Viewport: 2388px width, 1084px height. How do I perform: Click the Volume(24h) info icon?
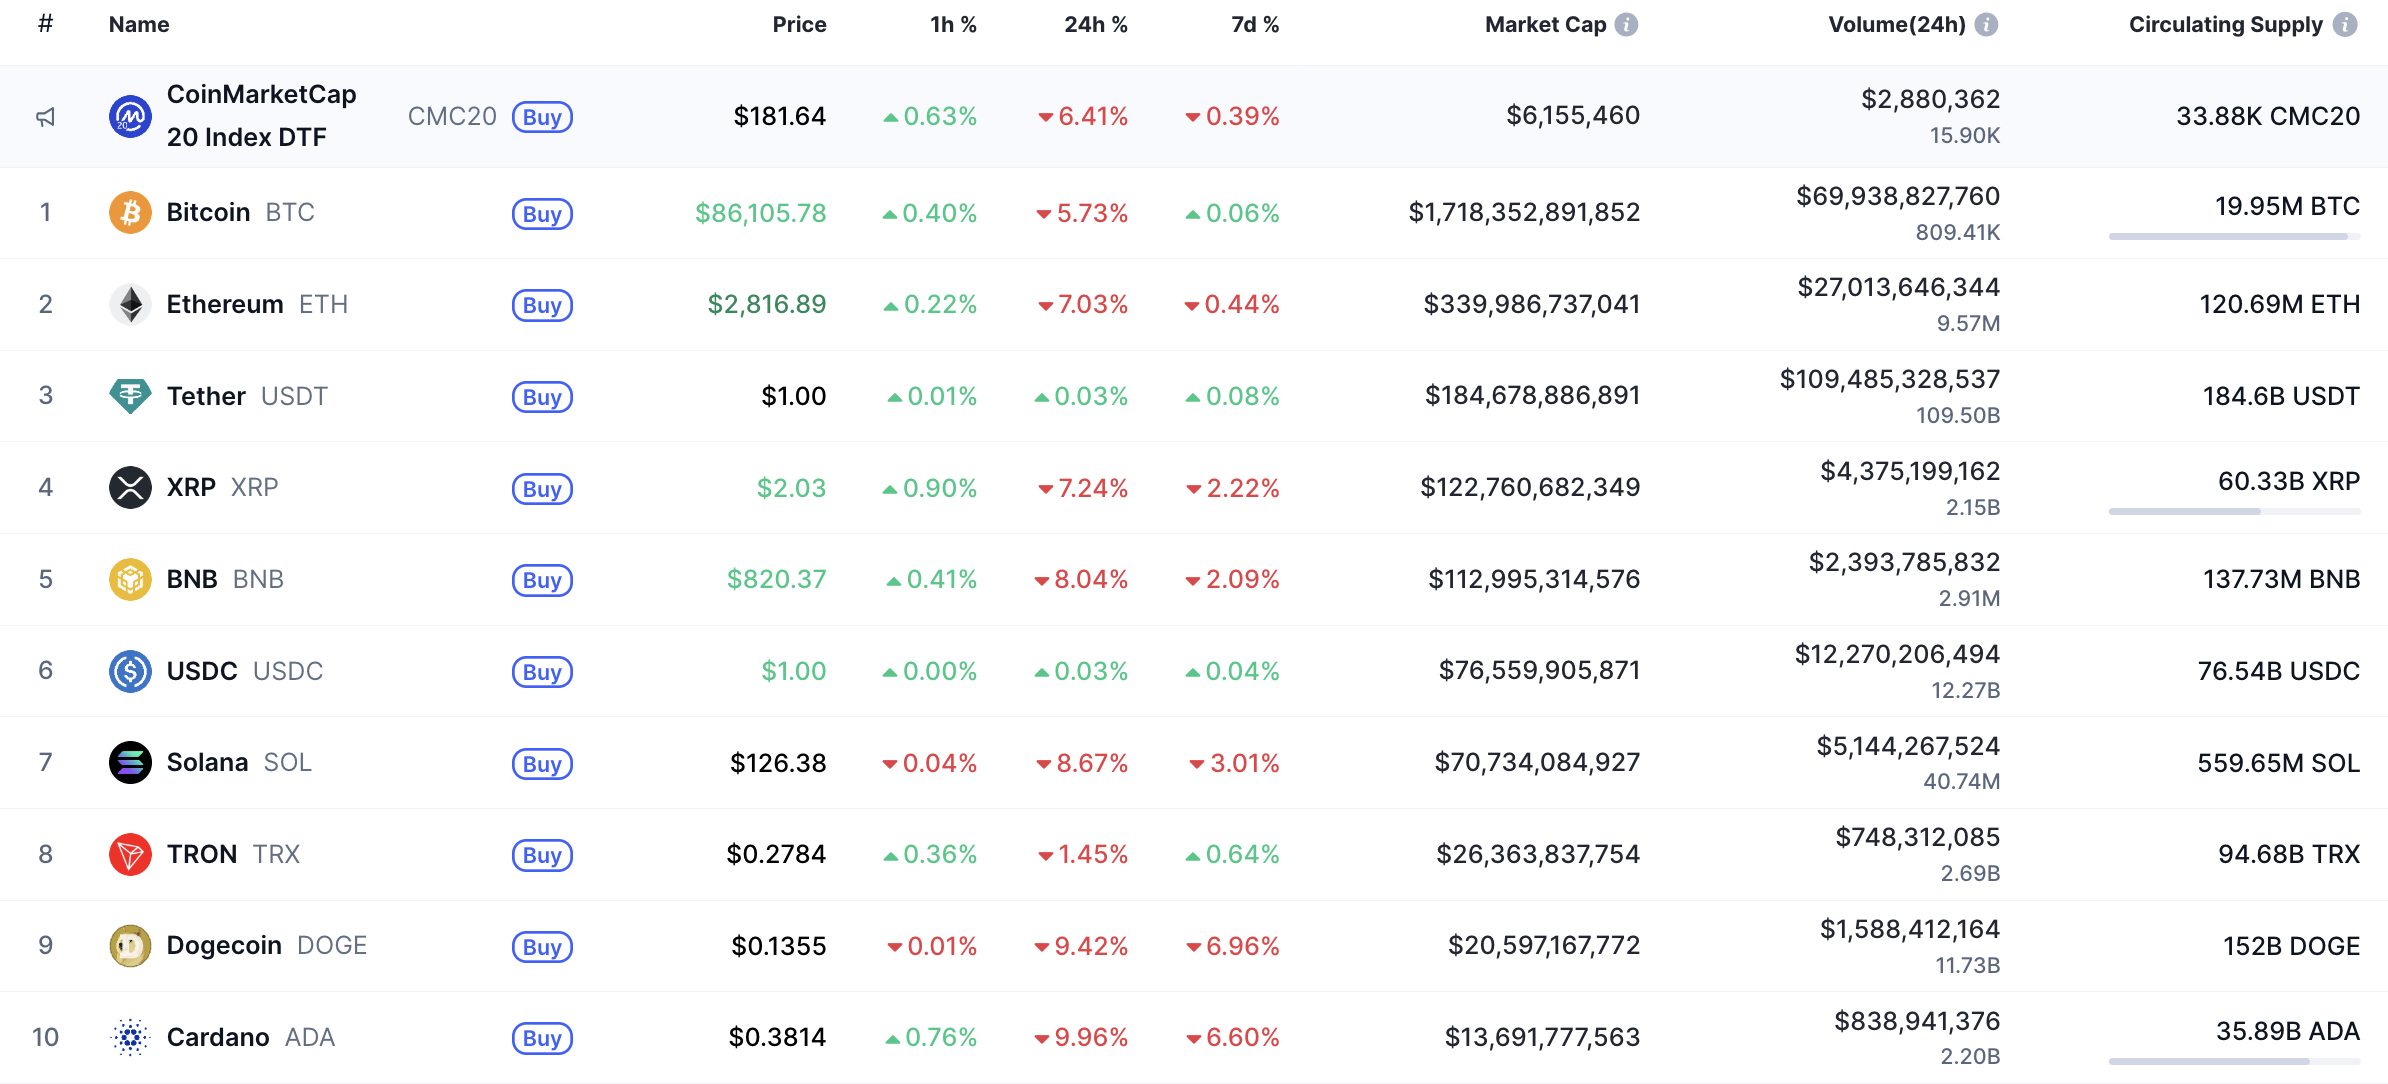(x=1987, y=24)
